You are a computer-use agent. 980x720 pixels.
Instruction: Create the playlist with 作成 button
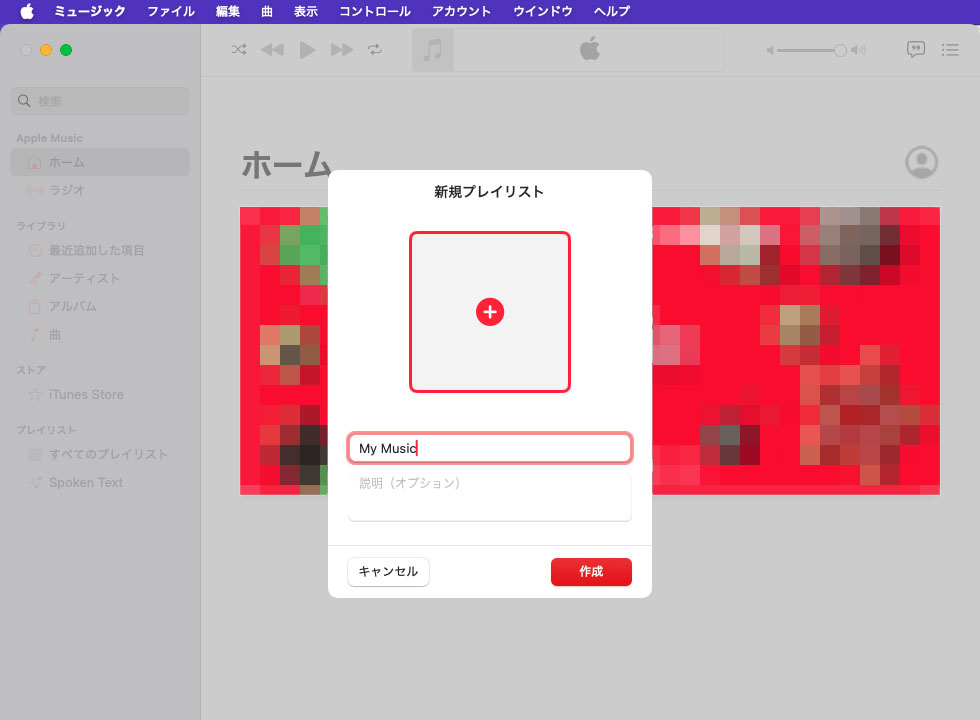coord(591,571)
